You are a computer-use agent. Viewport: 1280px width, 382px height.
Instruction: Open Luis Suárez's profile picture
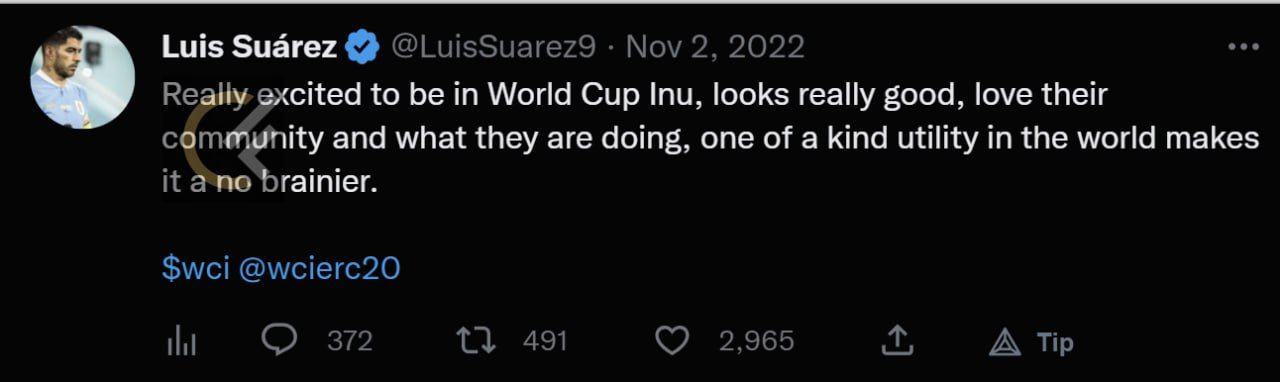tap(82, 77)
